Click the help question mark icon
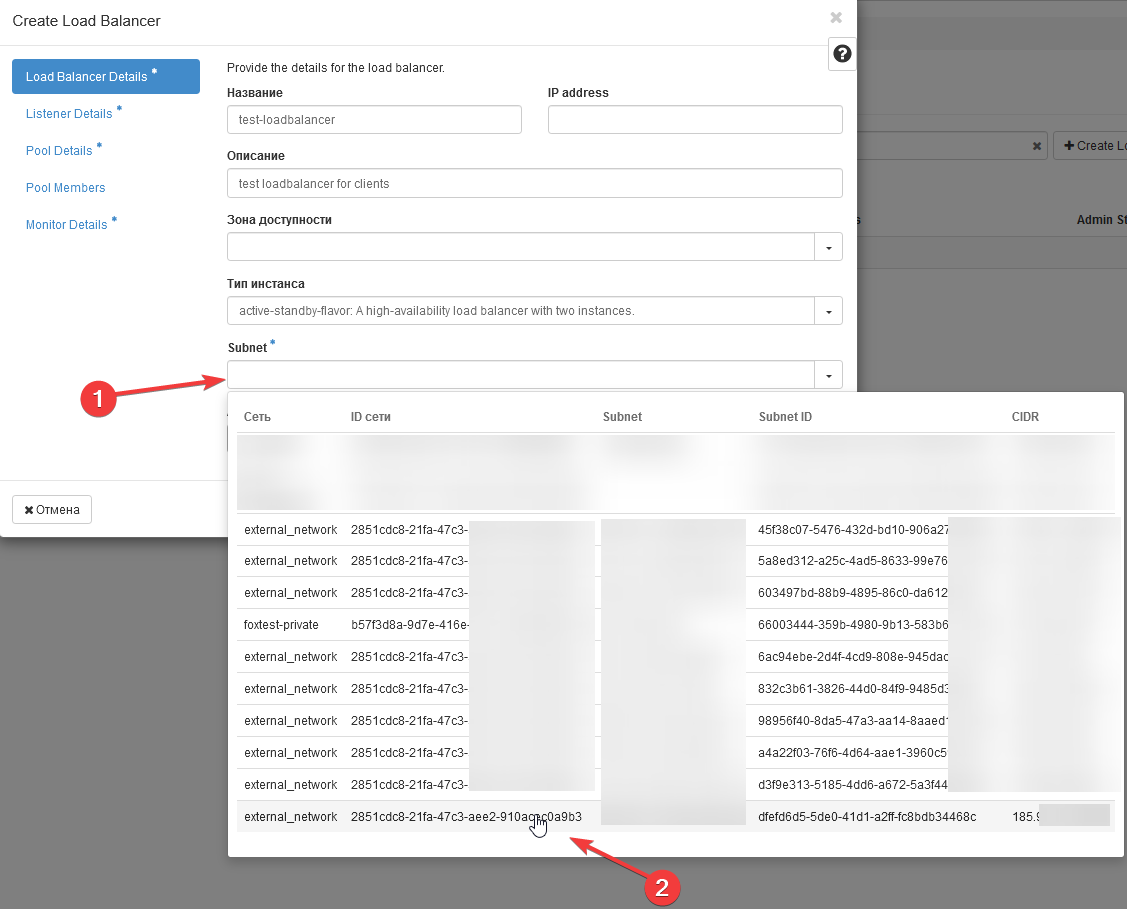This screenshot has width=1127, height=909. coord(842,54)
